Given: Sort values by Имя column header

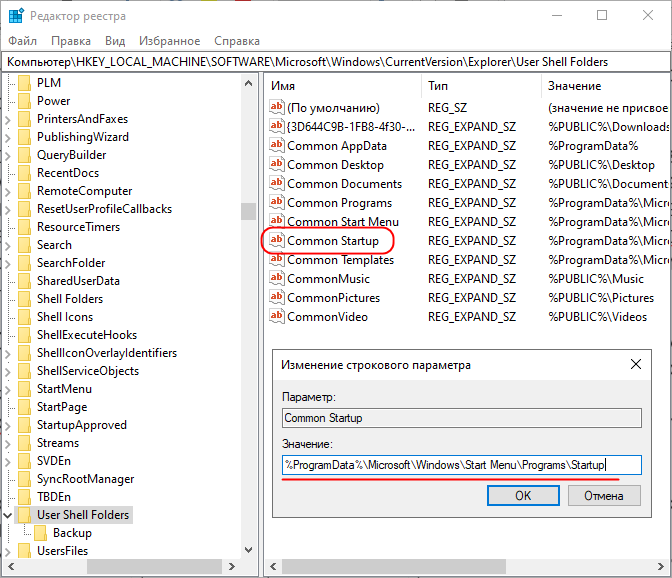Looking at the screenshot, I should (x=343, y=86).
